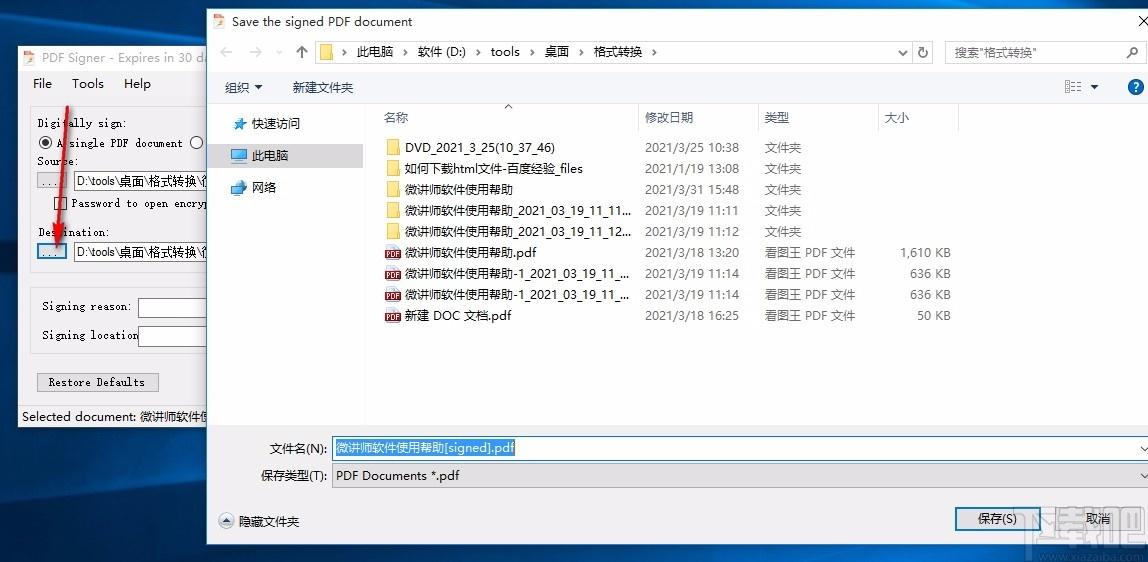Expand the chevron after 格式转换 breadcrumb
1148x562 pixels.
coord(654,52)
